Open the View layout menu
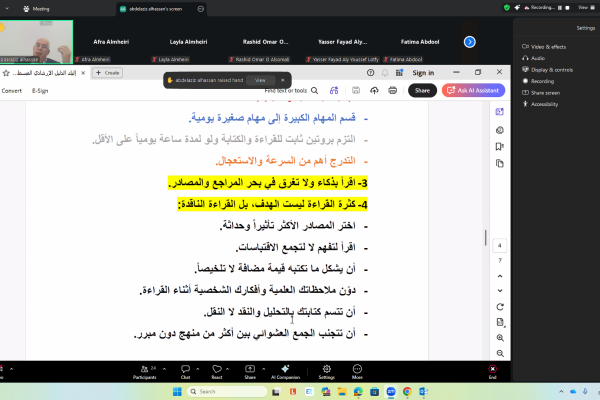The image size is (600, 400). coord(585,7)
